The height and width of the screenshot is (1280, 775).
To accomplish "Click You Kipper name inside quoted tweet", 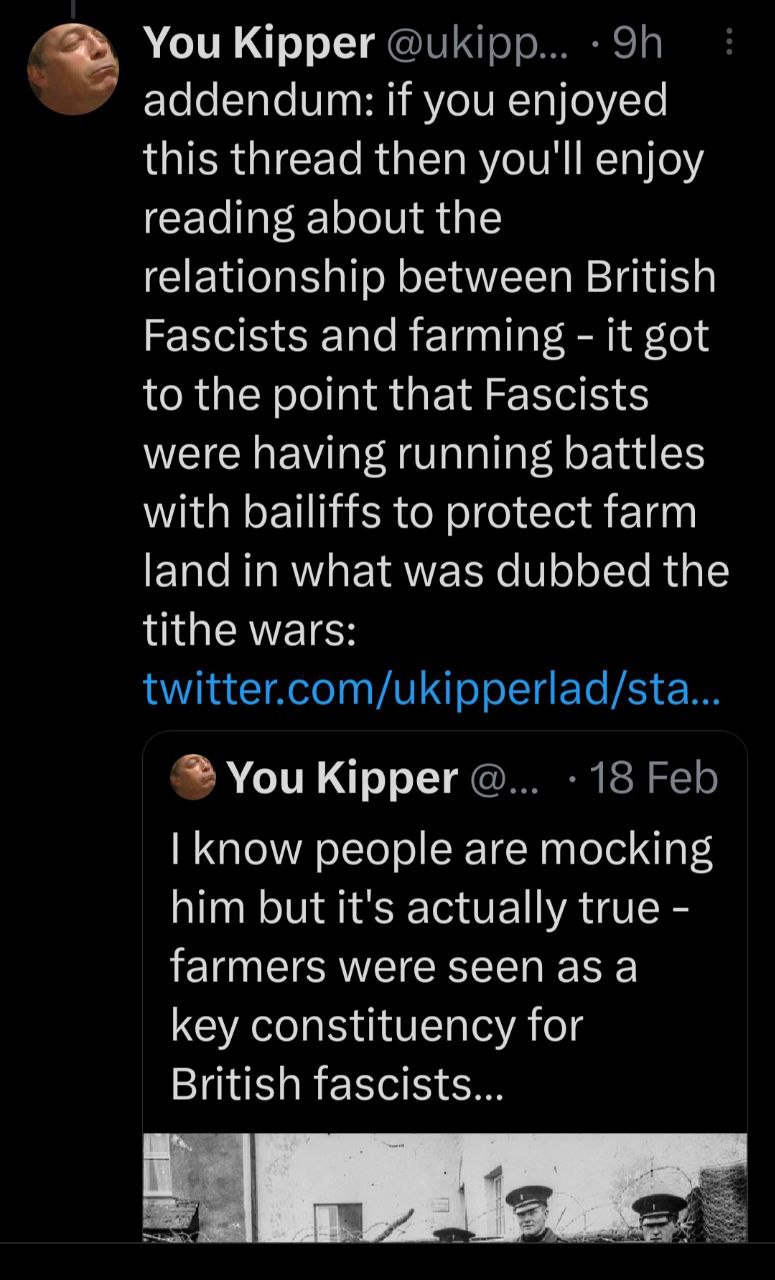I will point(342,778).
